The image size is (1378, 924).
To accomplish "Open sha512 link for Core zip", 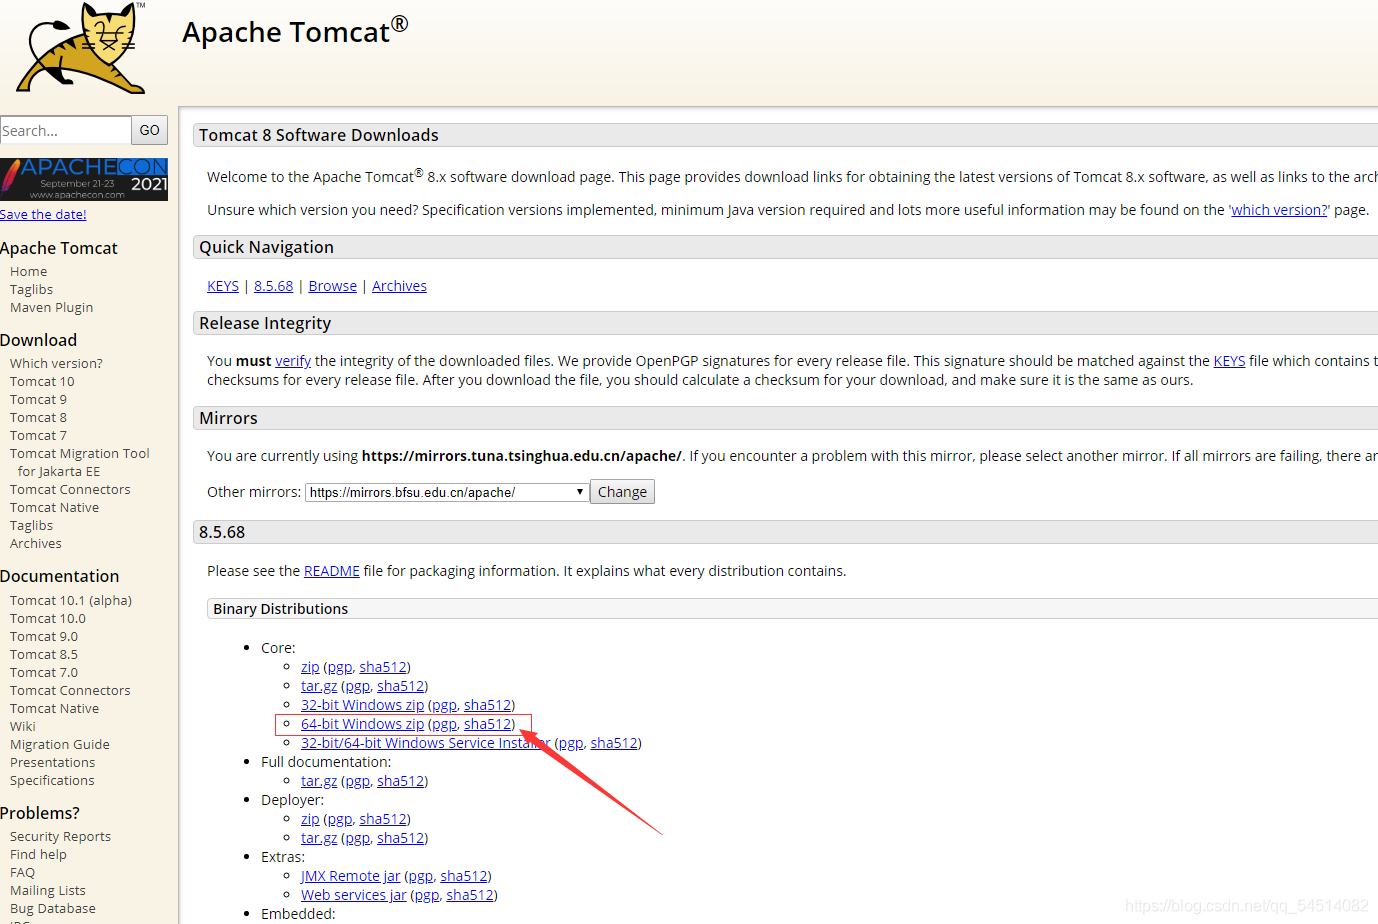I will pos(383,667).
